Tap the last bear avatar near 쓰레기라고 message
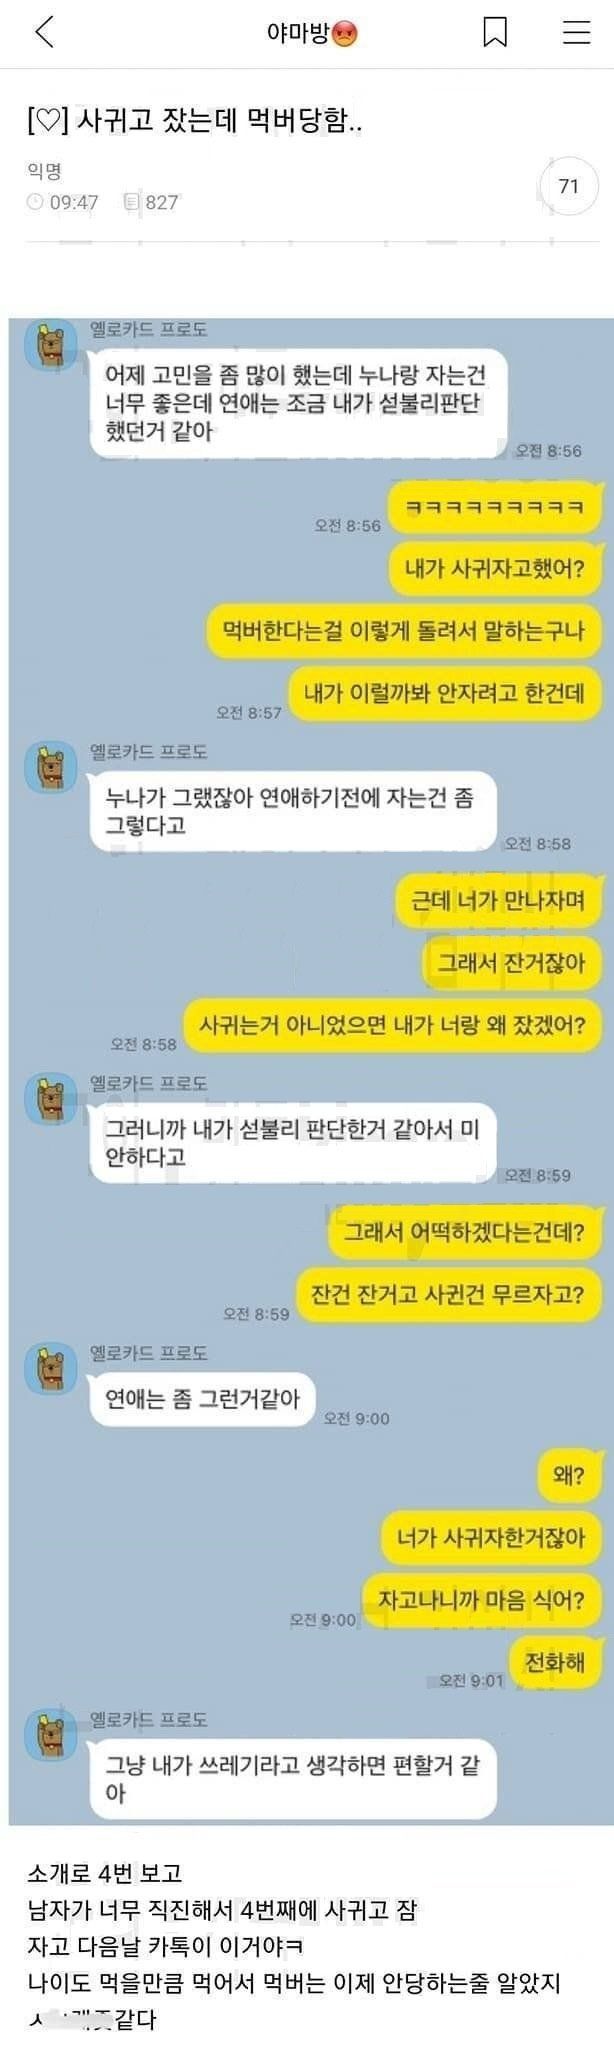The image size is (614, 2048). 51,1735
